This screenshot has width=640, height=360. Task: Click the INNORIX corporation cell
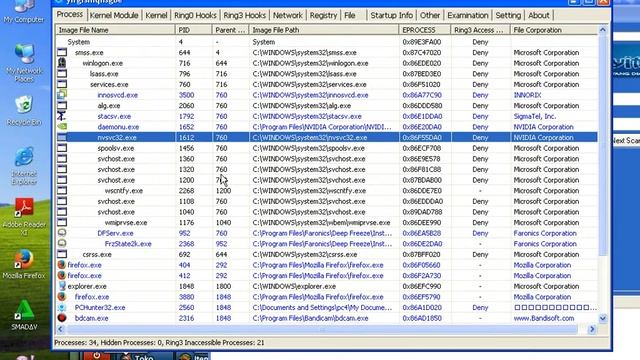coord(527,95)
